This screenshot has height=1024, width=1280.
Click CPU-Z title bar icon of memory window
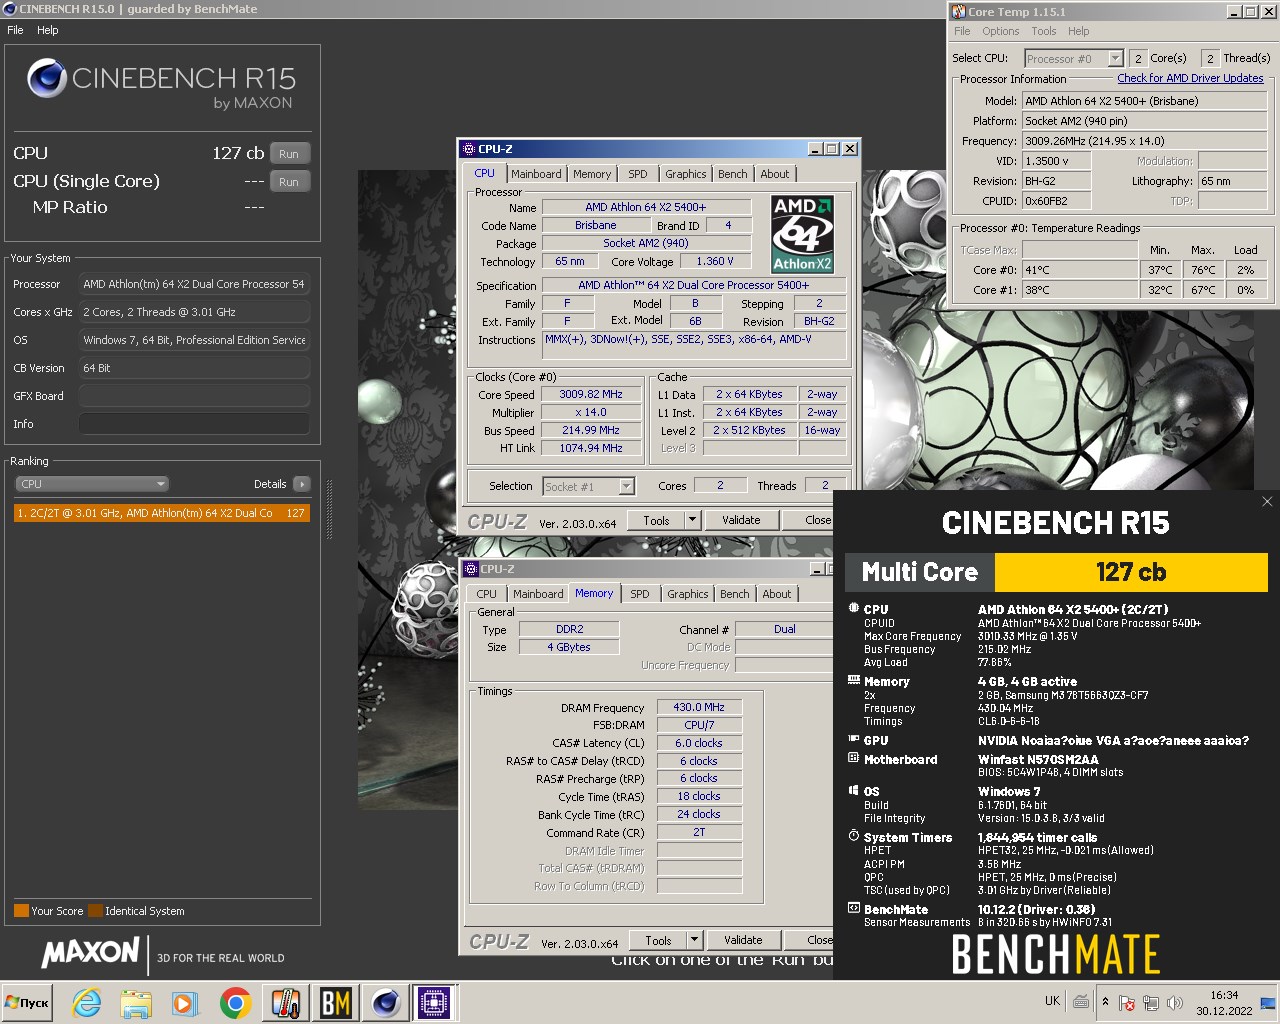470,569
